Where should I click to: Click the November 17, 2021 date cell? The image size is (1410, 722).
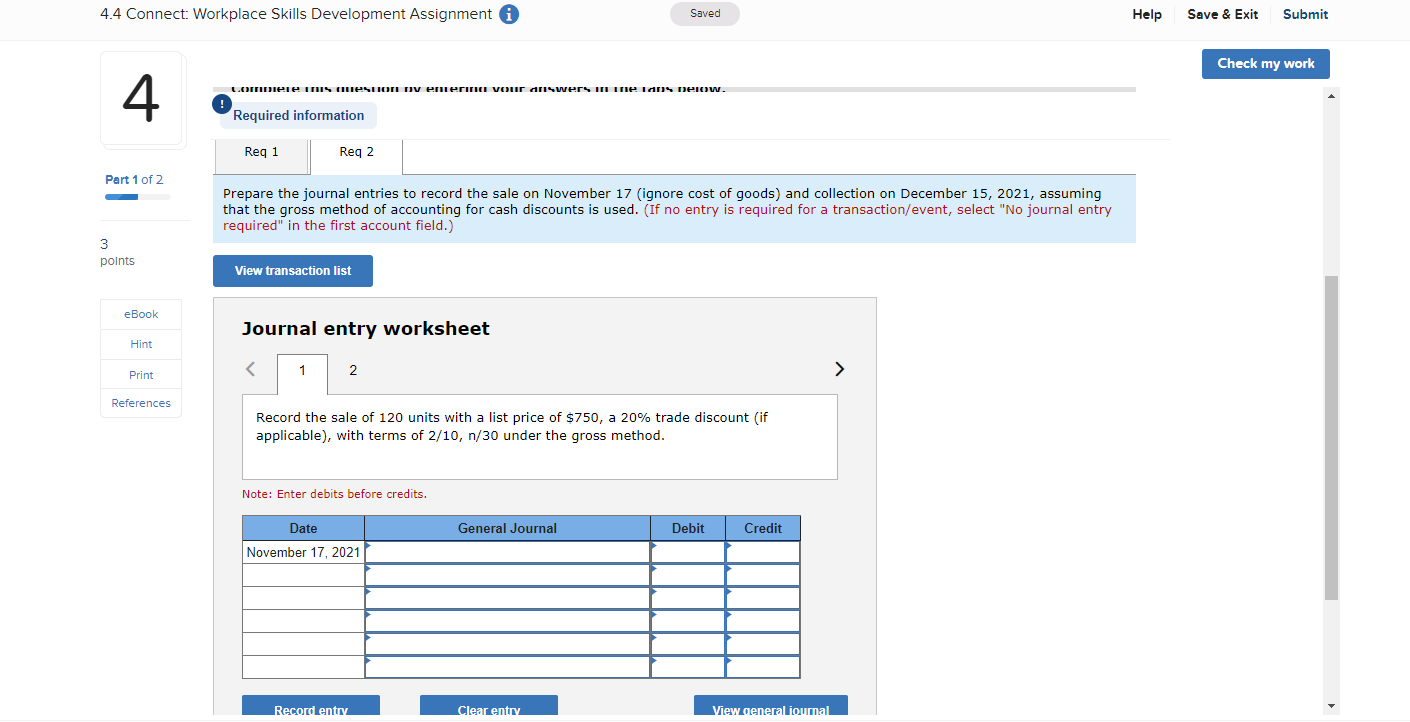click(303, 552)
